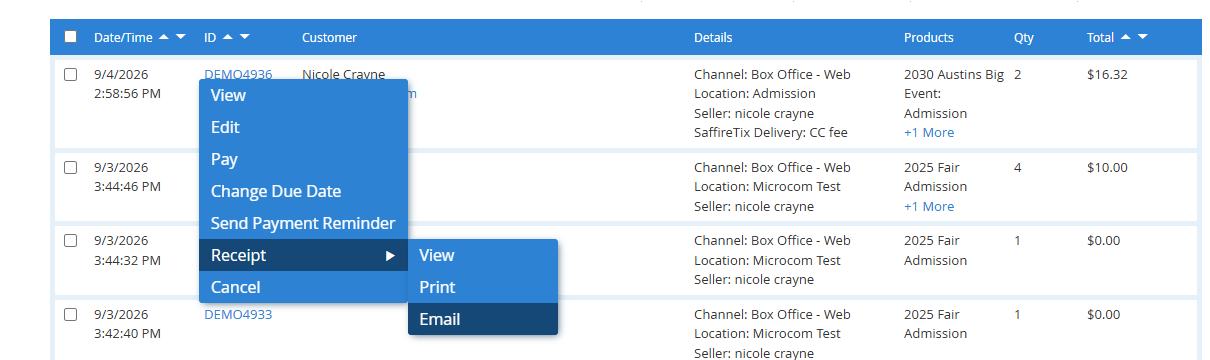Viewport: 1210px width, 360px height.
Task: Toggle the select-all checkbox in header
Action: coord(70,37)
